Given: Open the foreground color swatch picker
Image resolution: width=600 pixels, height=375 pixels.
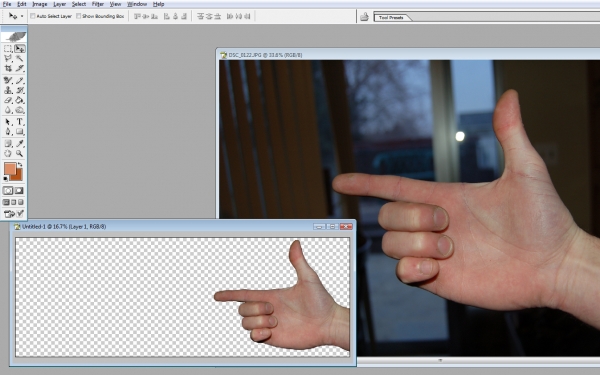Looking at the screenshot, I should (10, 168).
